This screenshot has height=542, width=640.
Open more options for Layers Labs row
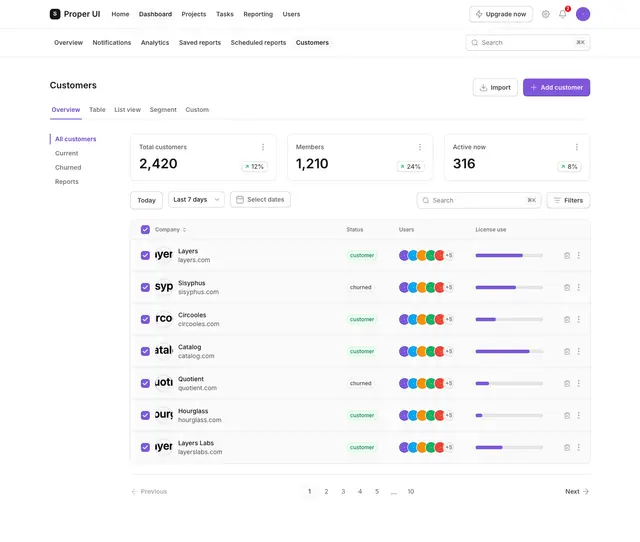[x=578, y=447]
